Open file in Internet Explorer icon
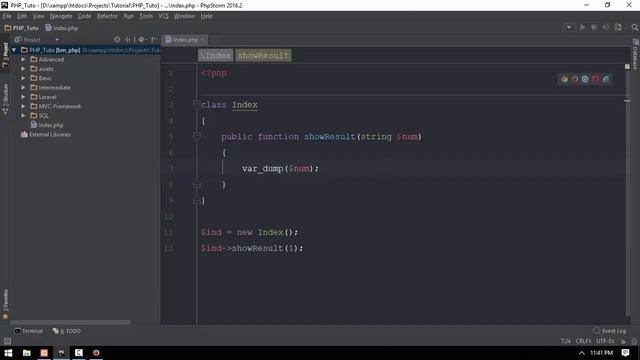 605,79
